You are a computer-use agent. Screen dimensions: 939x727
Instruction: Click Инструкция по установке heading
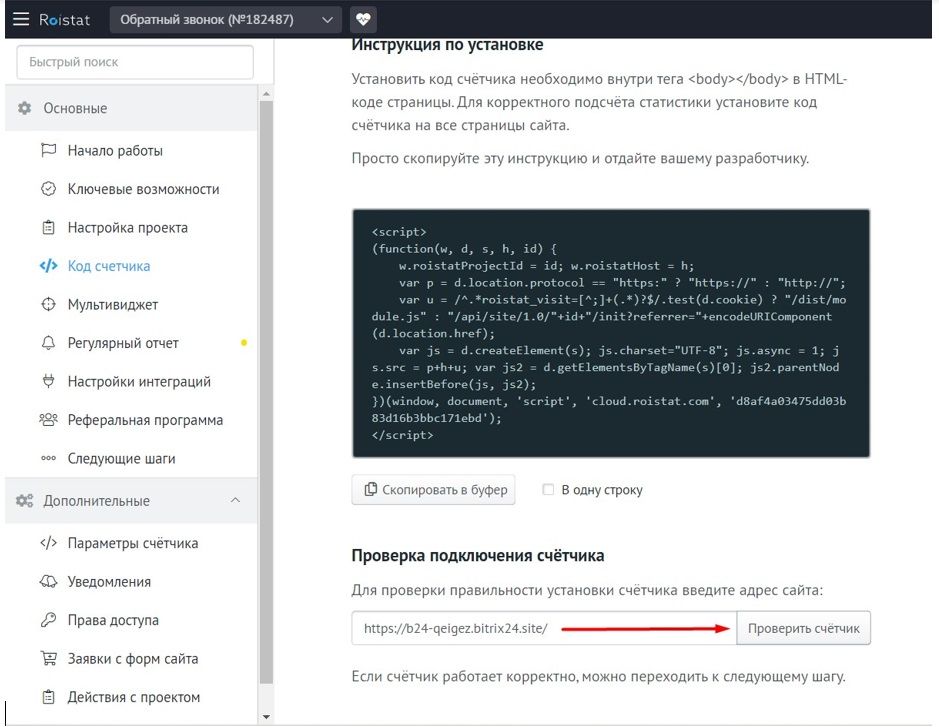click(447, 44)
